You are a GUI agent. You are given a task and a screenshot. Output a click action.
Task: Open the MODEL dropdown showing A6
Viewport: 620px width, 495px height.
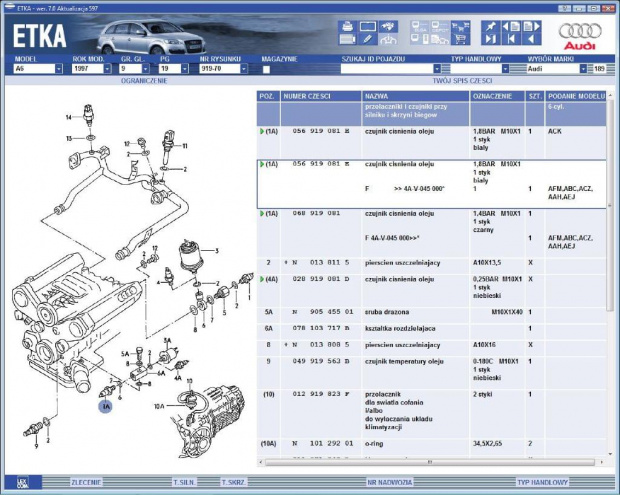click(59, 69)
